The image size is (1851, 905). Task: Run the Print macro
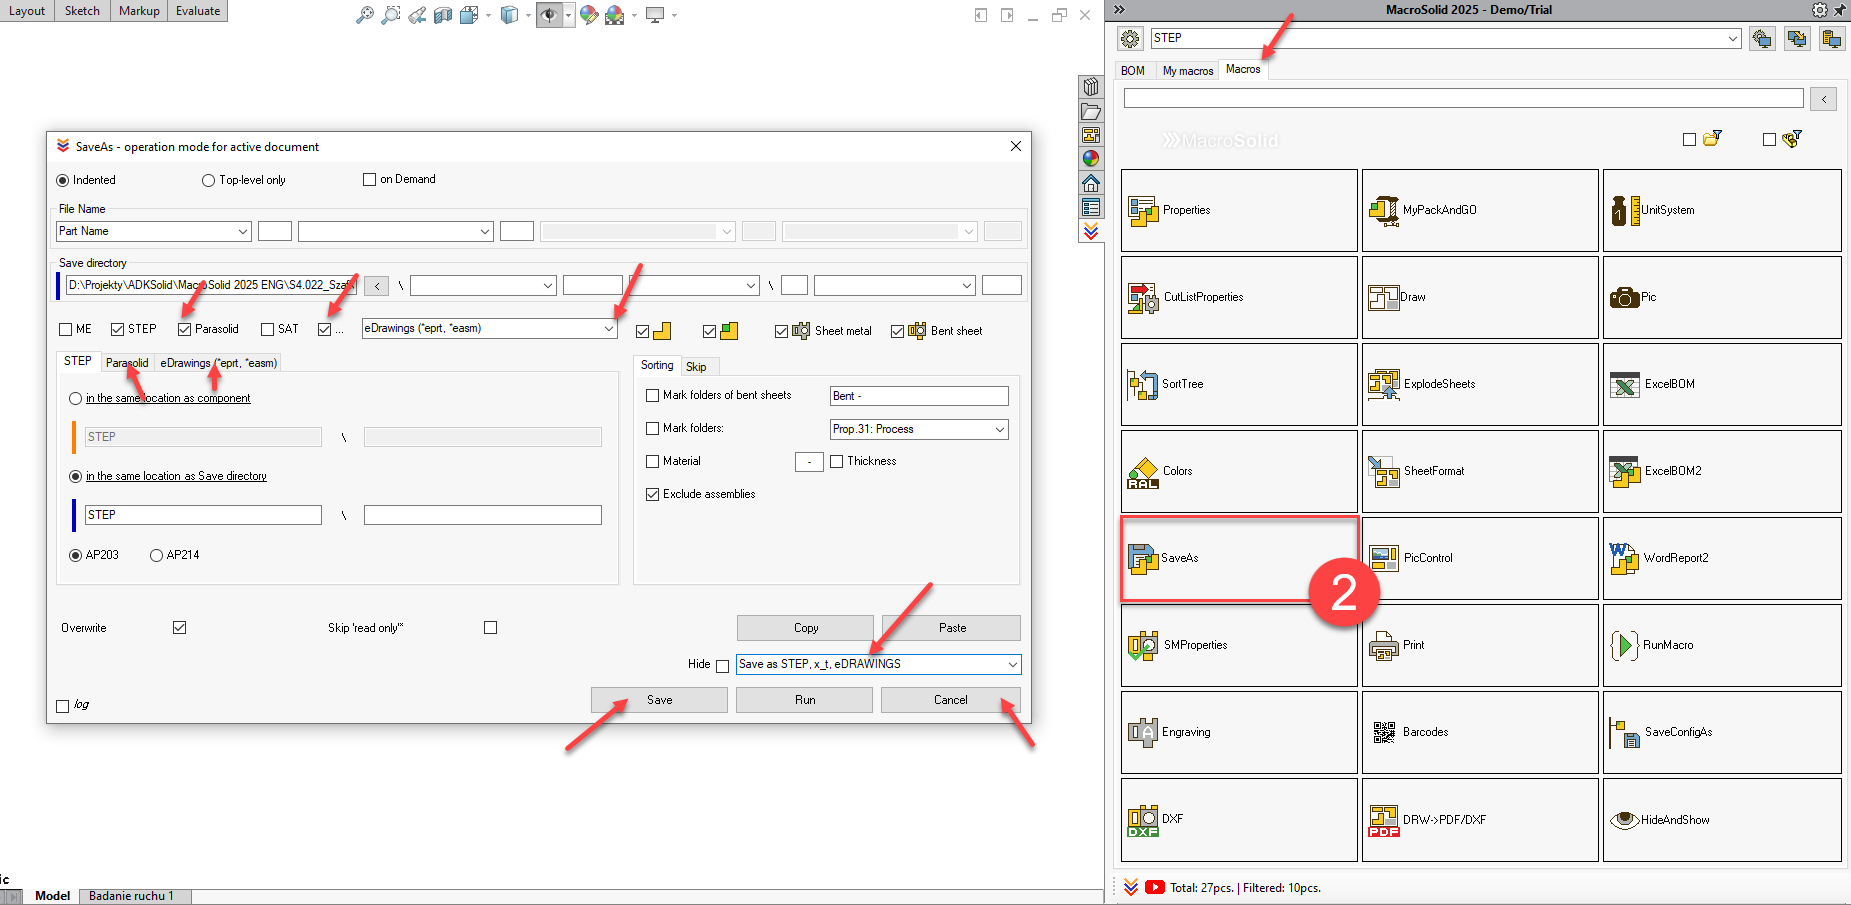pos(1480,645)
